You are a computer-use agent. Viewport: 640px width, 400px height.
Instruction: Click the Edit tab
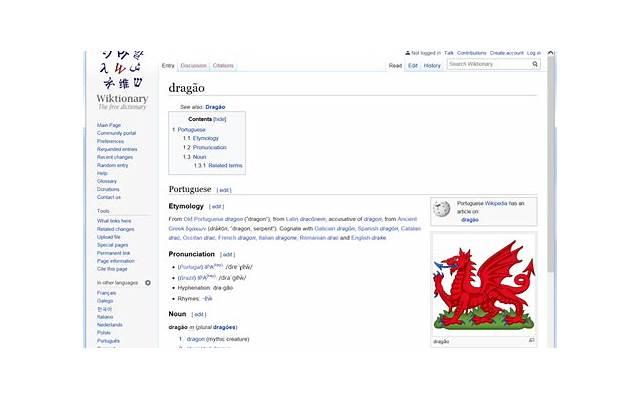413,65
